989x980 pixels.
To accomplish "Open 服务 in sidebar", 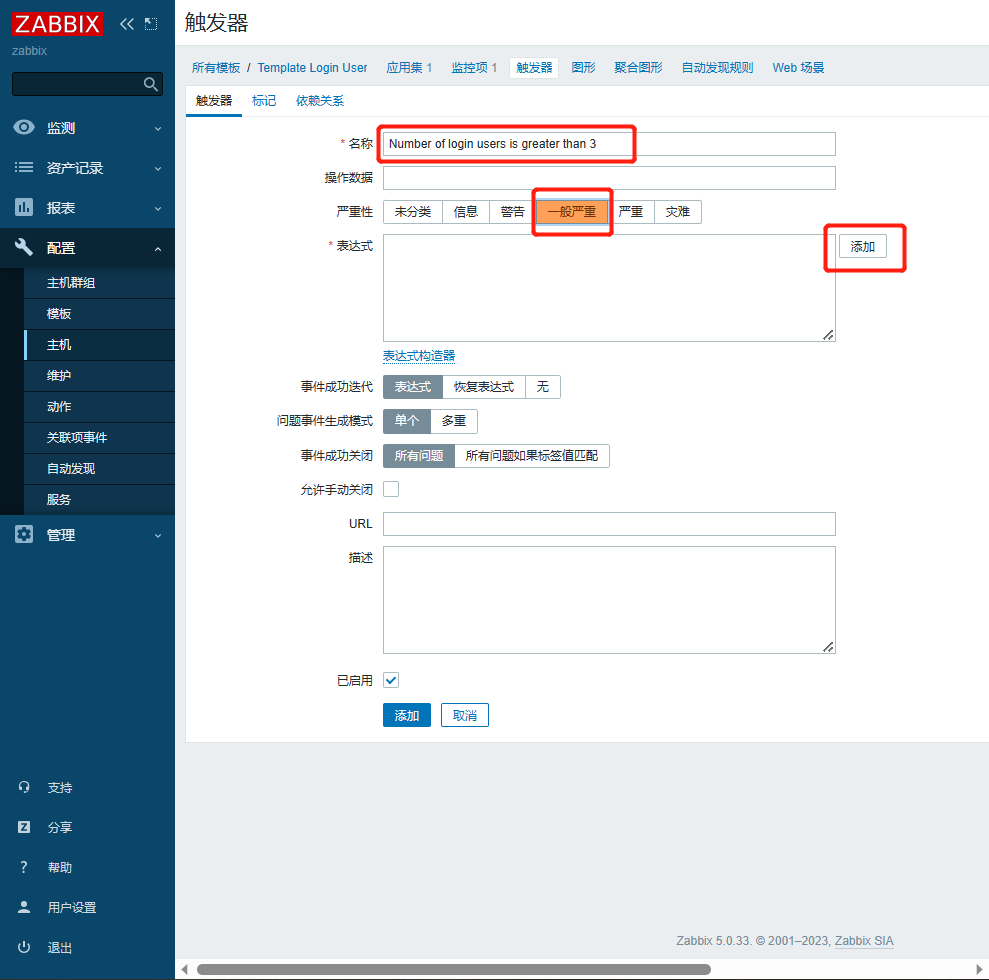I will 99,499.
